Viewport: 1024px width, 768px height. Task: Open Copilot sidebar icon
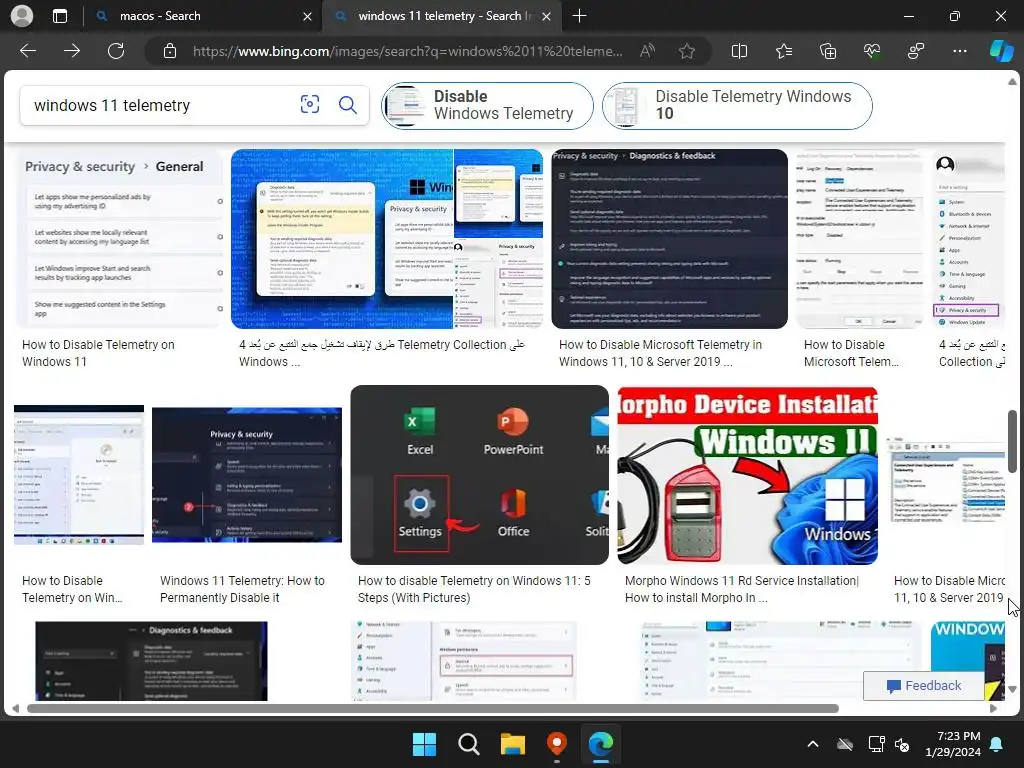[x=1001, y=51]
